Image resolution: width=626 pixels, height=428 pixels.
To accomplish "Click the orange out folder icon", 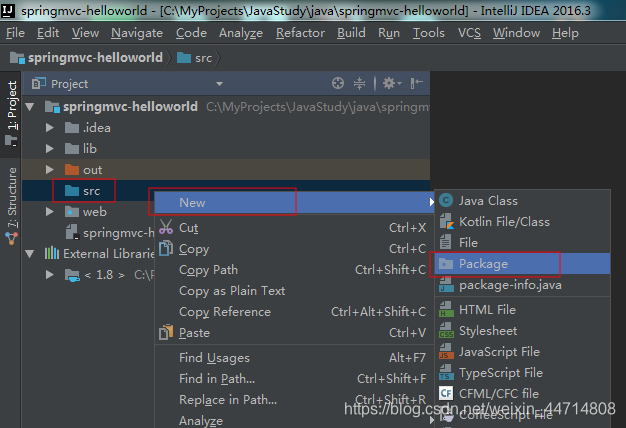I will click(72, 170).
